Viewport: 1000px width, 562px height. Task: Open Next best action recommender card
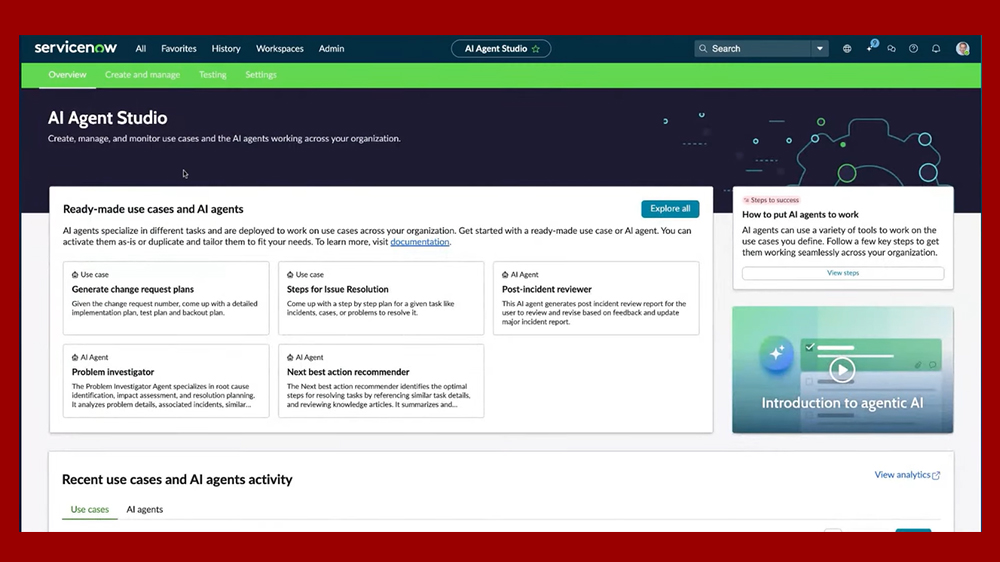pyautogui.click(x=381, y=381)
